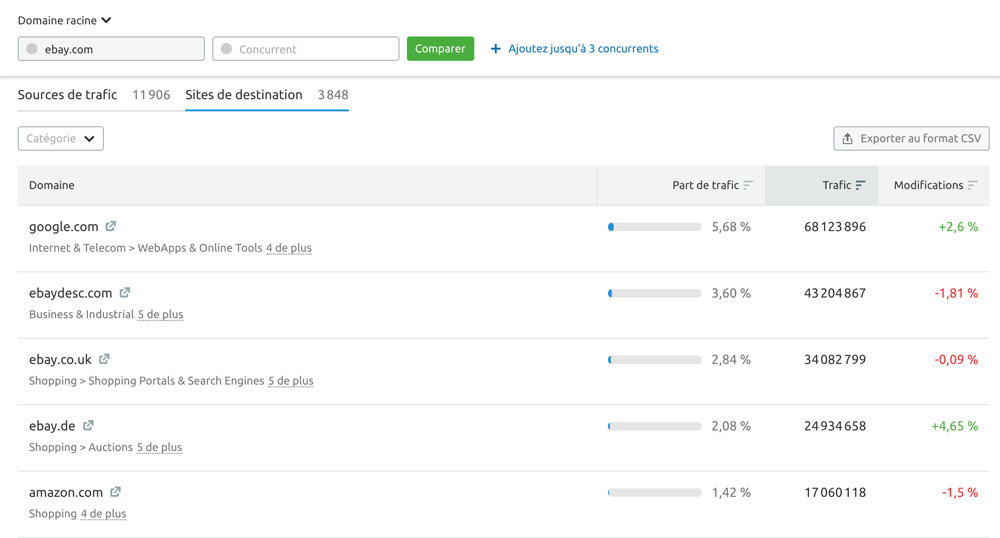1000x538 pixels.
Task: Click the green Comparer button
Action: click(x=440, y=48)
